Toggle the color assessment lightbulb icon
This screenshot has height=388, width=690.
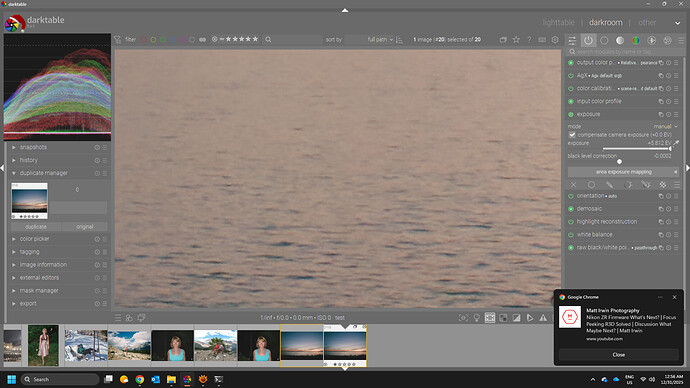pyautogui.click(x=477, y=318)
